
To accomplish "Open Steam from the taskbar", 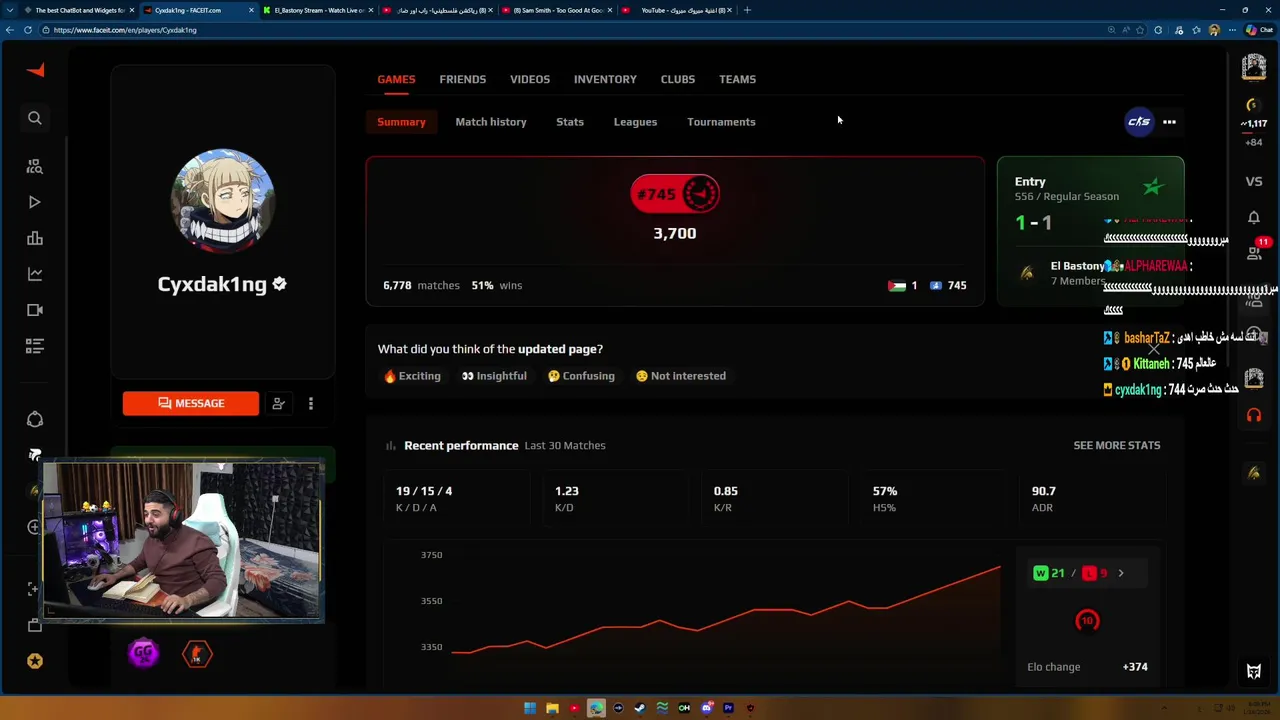I will tap(640, 708).
